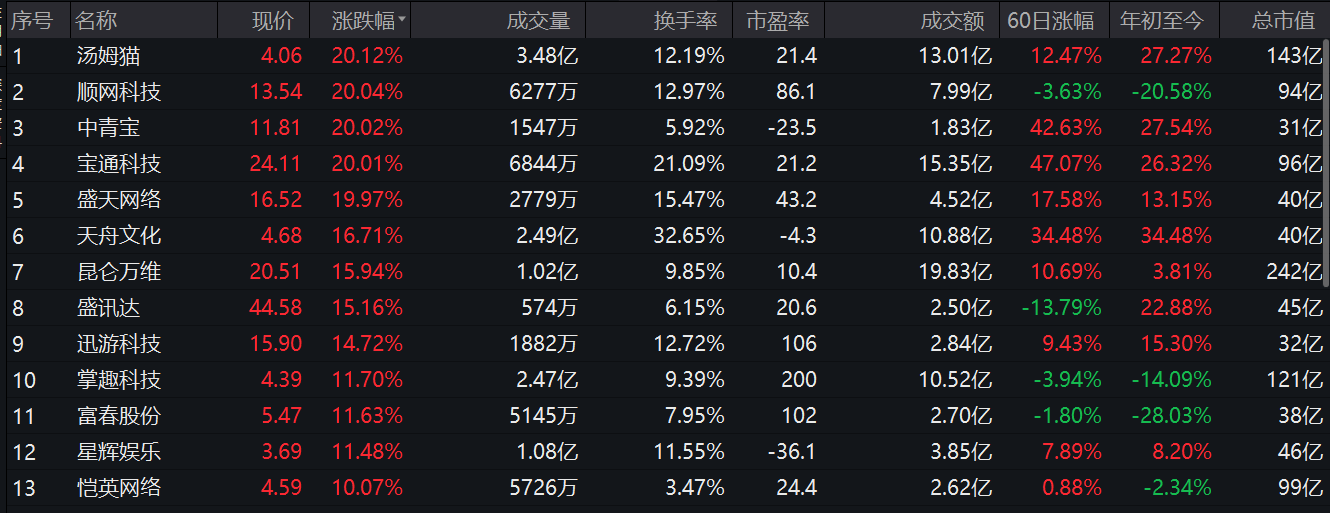Image resolution: width=1330 pixels, height=513 pixels.
Task: Click the -13.79% 60-day value for 盛讯达
Action: pyautogui.click(x=1062, y=308)
